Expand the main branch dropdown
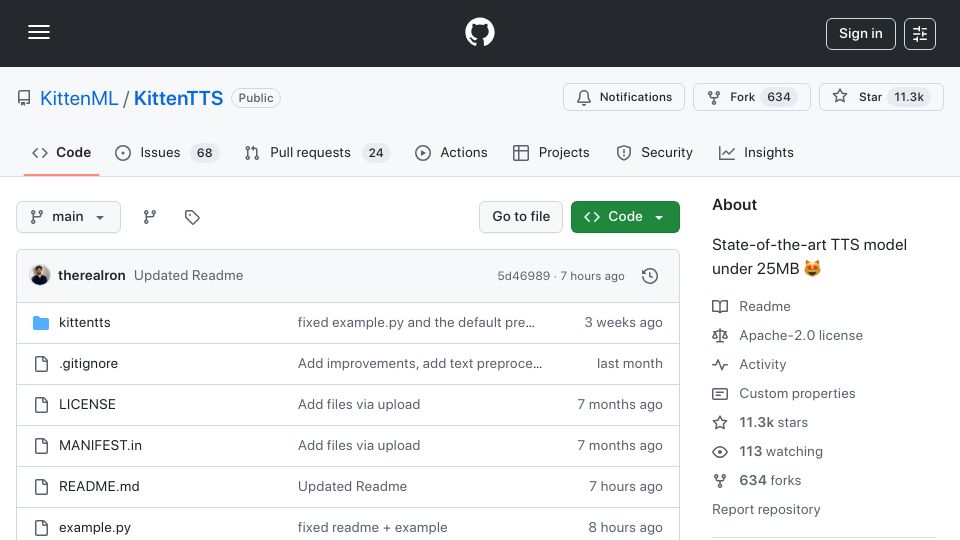Viewport: 960px width, 540px height. click(x=68, y=217)
